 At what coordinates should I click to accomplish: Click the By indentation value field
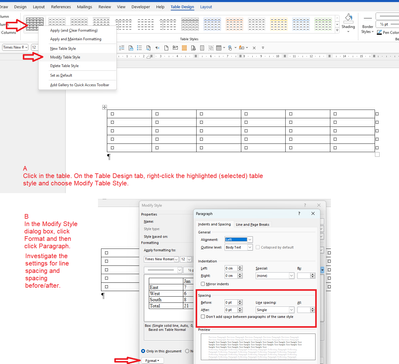coord(303,276)
